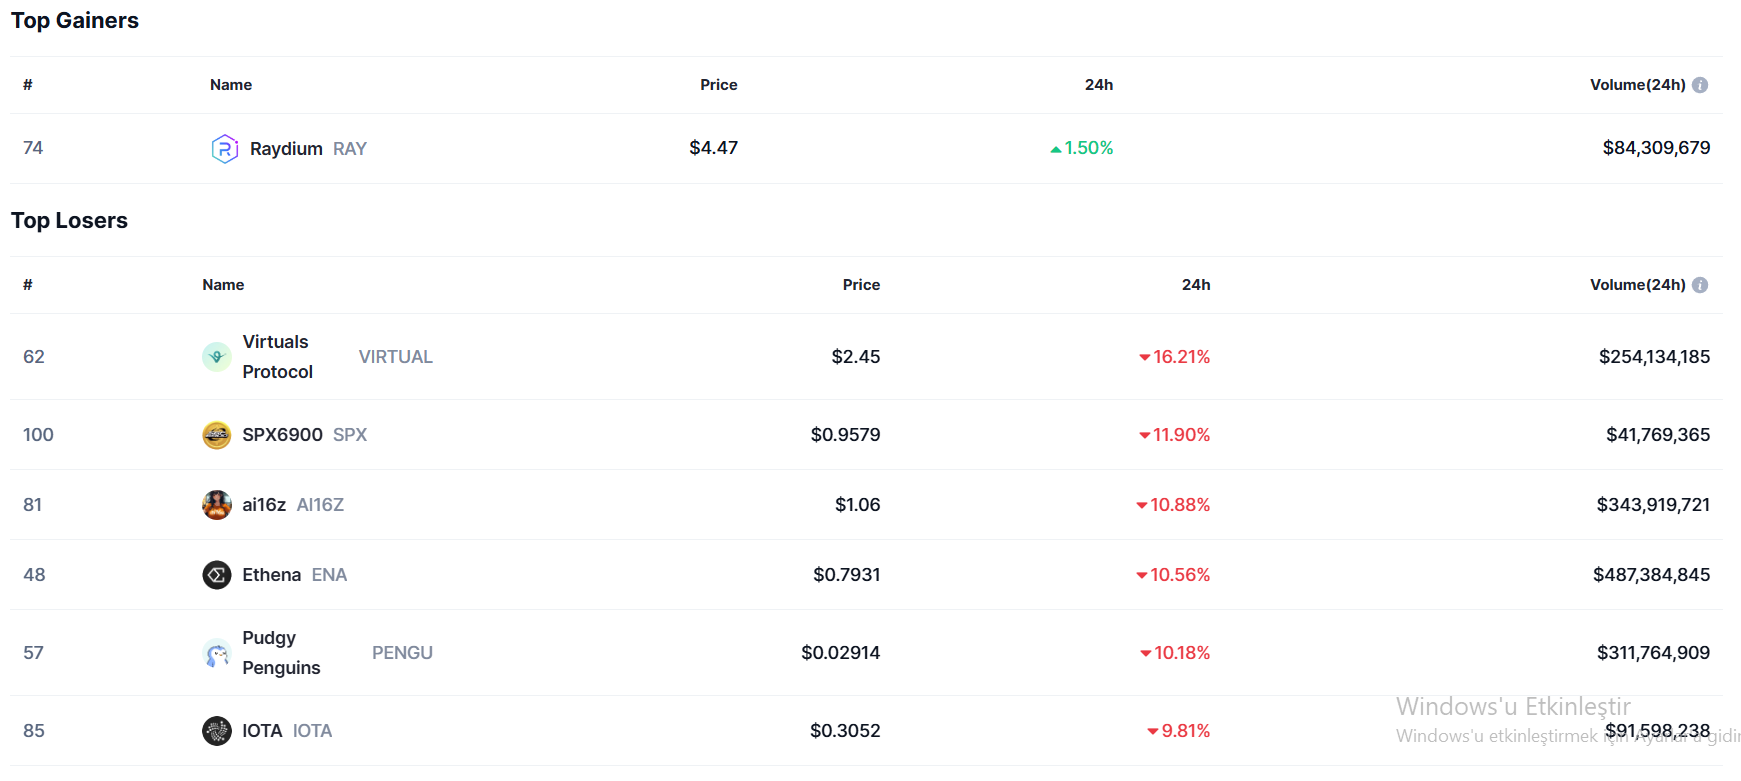Open the Raydium coin page link

(x=286, y=149)
